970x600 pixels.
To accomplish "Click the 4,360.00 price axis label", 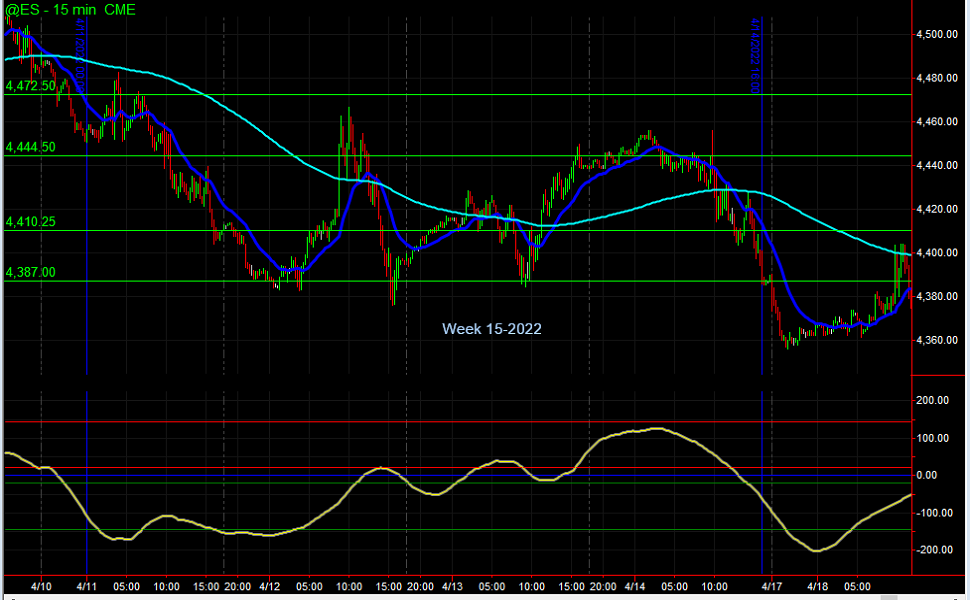I will (x=937, y=340).
